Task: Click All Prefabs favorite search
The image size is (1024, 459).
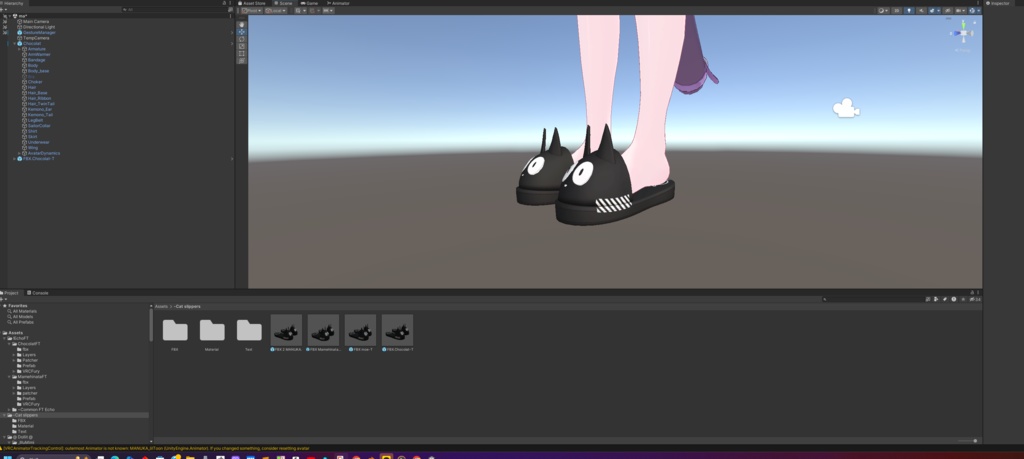Action: tap(24, 322)
